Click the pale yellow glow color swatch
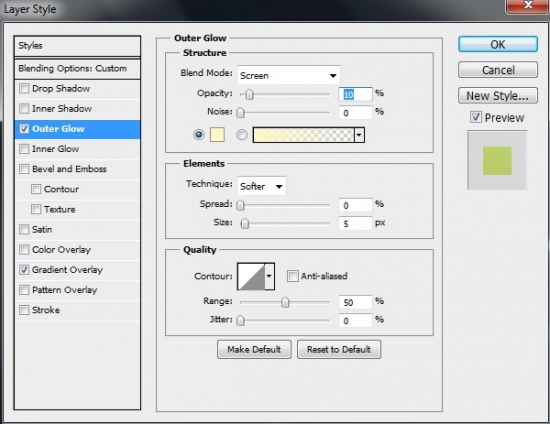The image size is (550, 424). pos(217,135)
